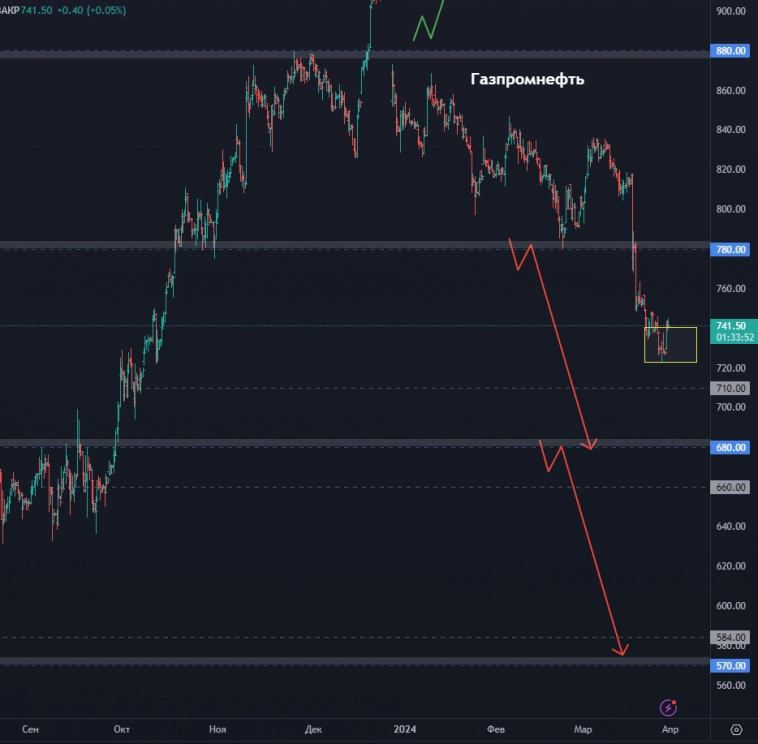758x744 pixels.
Task: Click the 660.00 dashed level label
Action: [730, 487]
